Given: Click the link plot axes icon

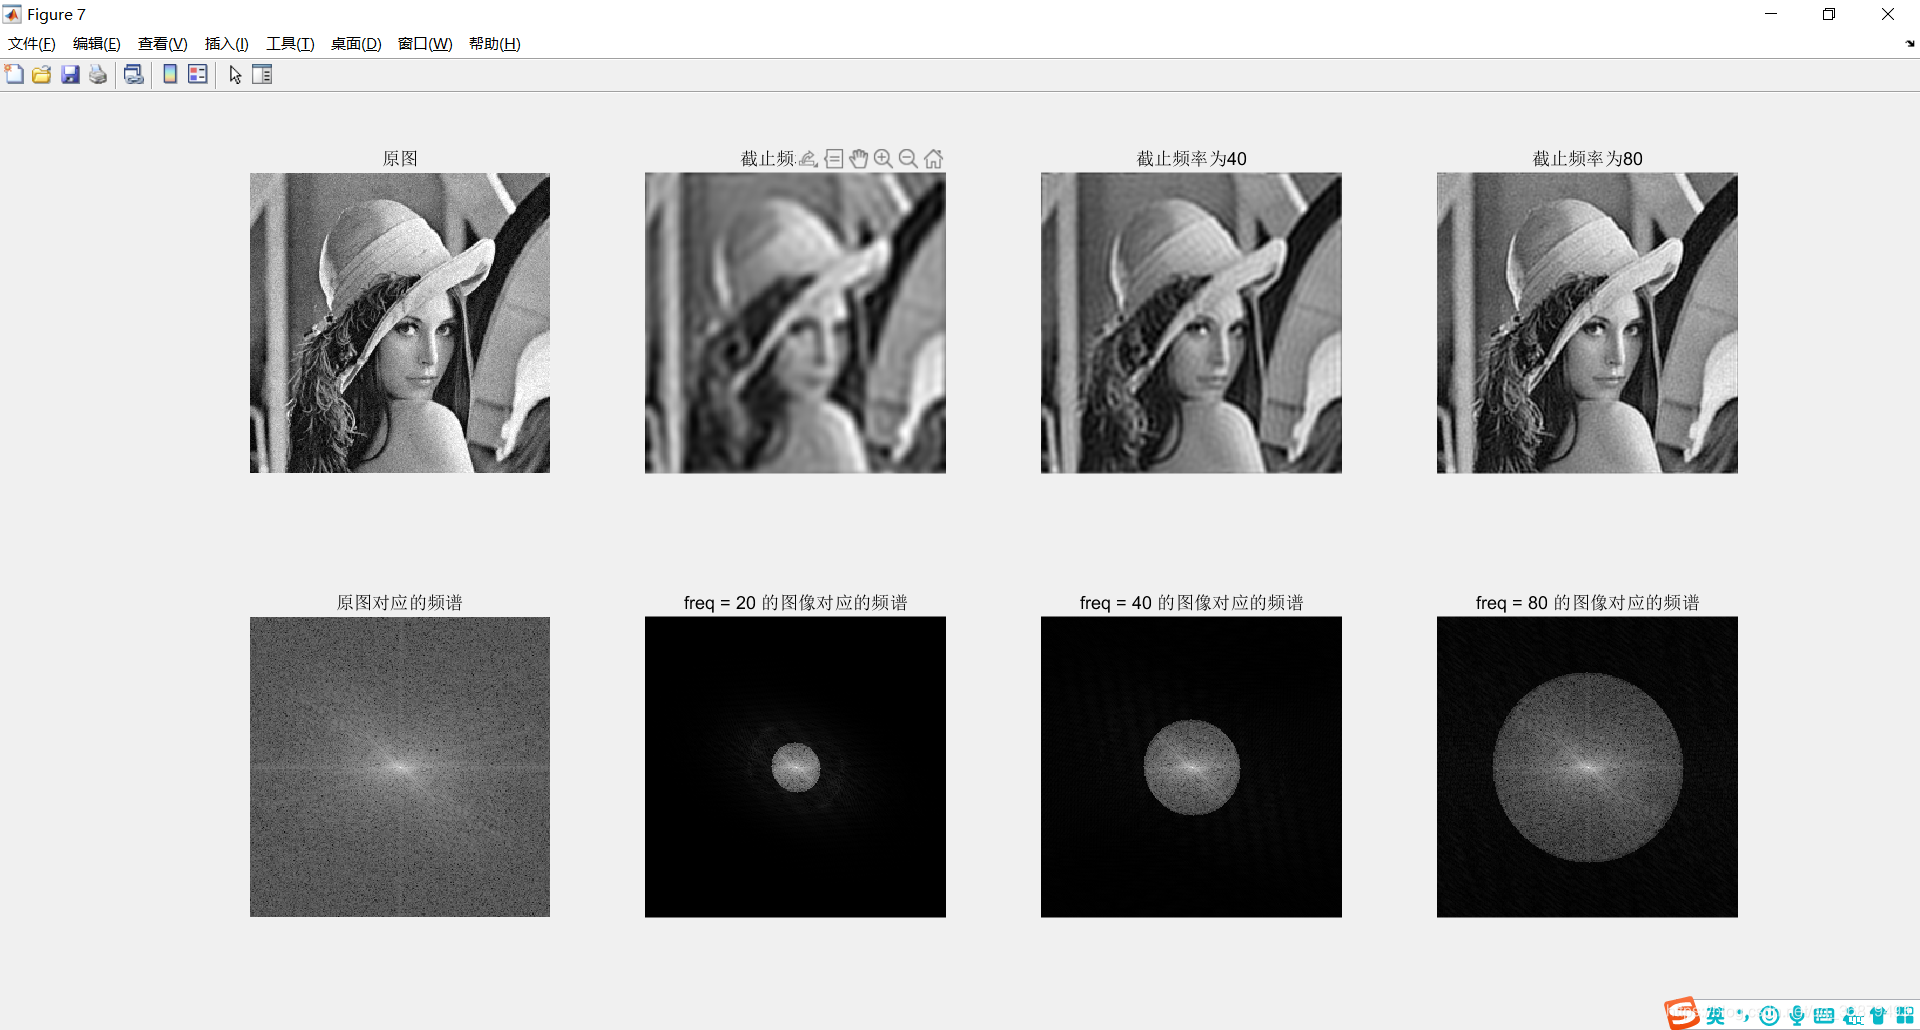Looking at the screenshot, I should click(x=134, y=74).
